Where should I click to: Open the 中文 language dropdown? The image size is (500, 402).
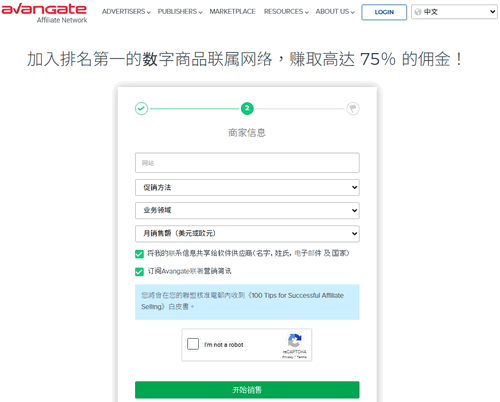pyautogui.click(x=454, y=12)
